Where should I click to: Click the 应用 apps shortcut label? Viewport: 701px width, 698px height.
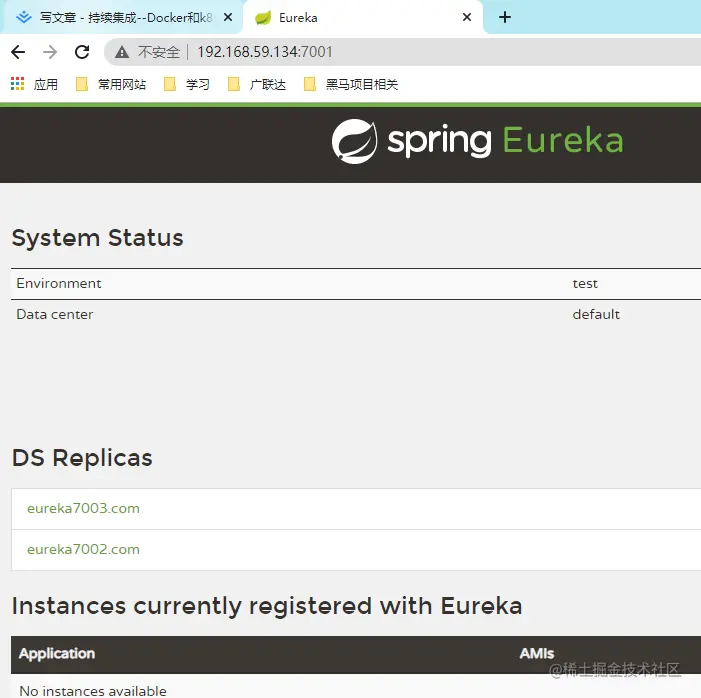46,84
